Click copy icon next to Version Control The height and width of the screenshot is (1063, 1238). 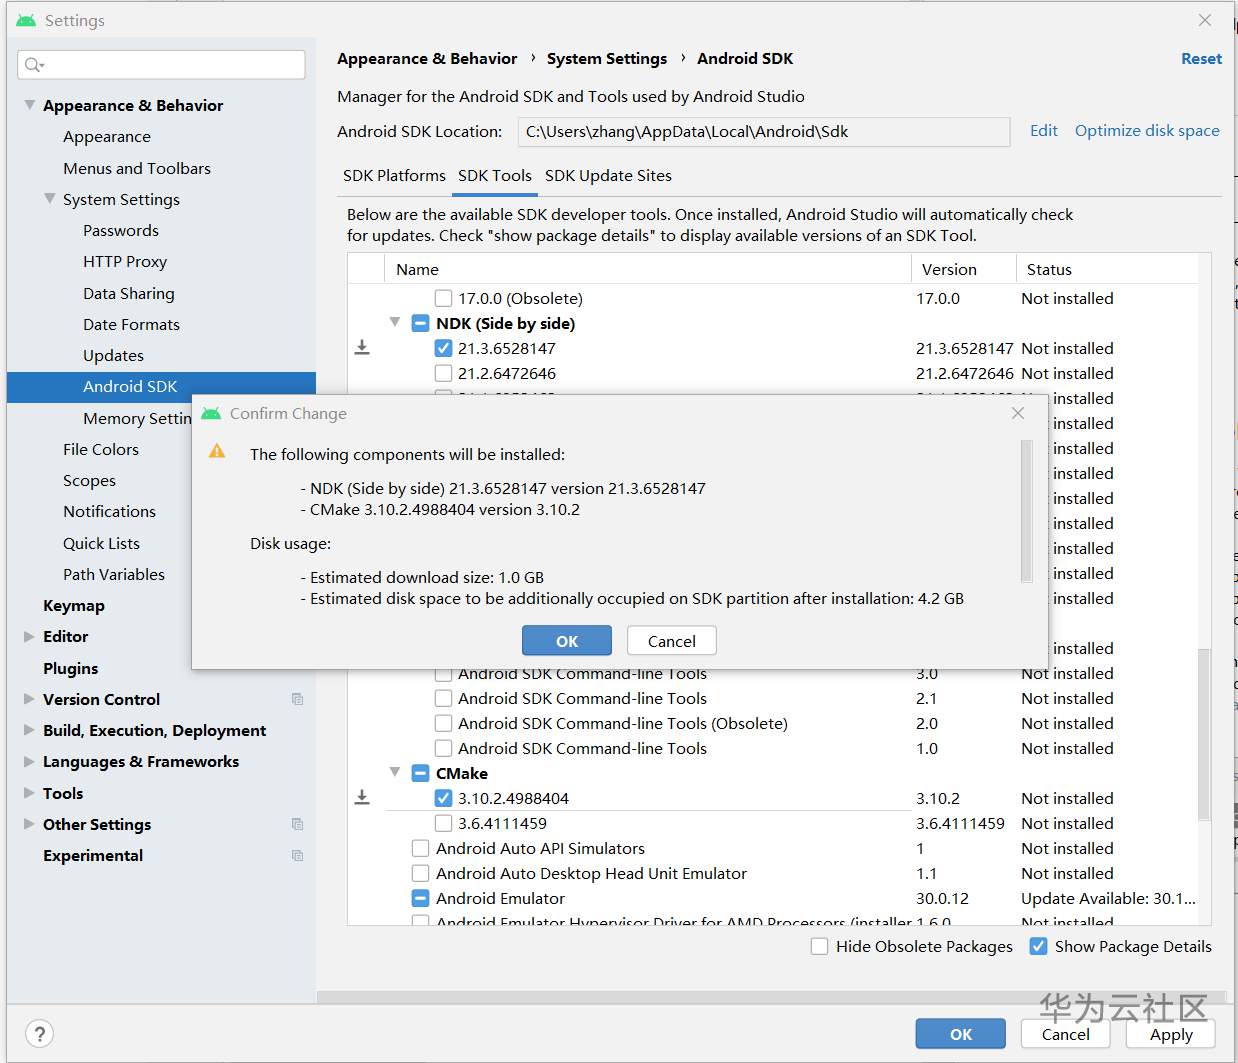[297, 699]
